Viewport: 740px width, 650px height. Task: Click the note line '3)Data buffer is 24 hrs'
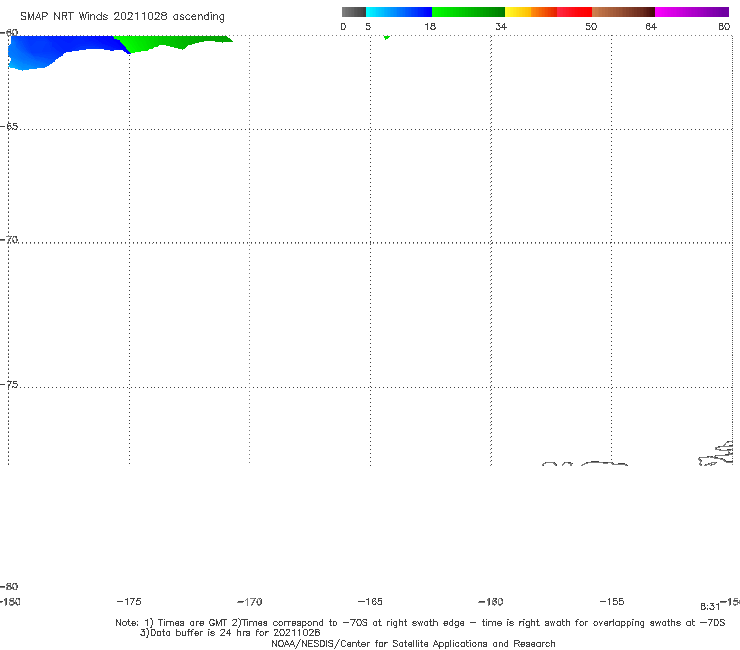pyautogui.click(x=230, y=633)
